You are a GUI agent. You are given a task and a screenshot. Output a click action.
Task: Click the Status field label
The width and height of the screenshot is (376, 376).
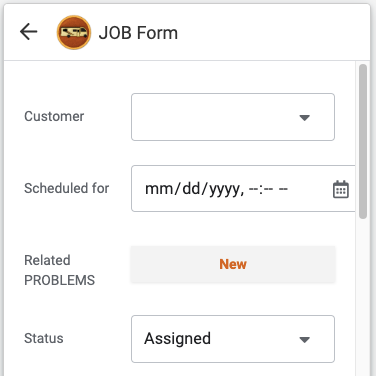[x=44, y=338]
